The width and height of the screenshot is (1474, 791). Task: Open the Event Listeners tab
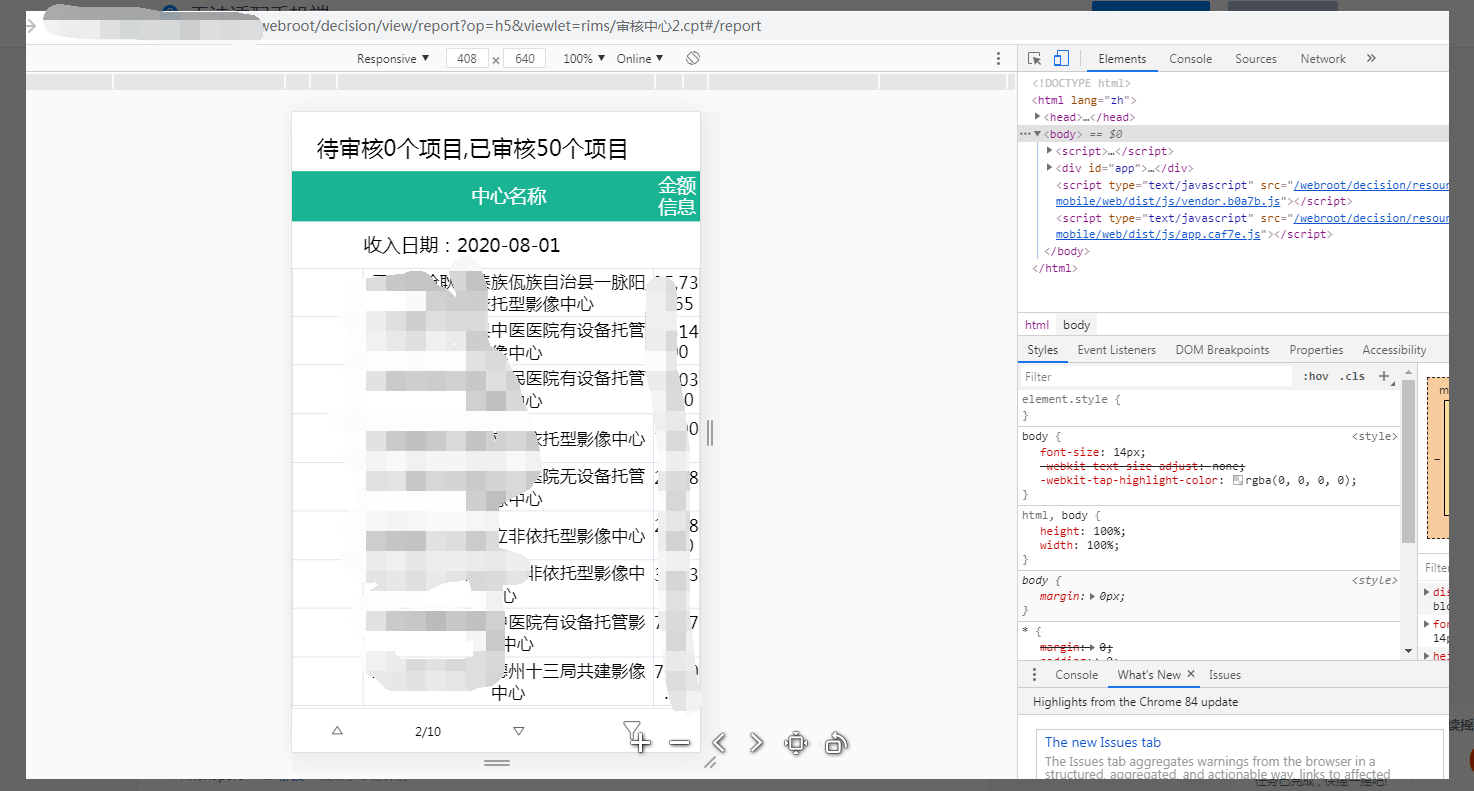(x=1116, y=350)
